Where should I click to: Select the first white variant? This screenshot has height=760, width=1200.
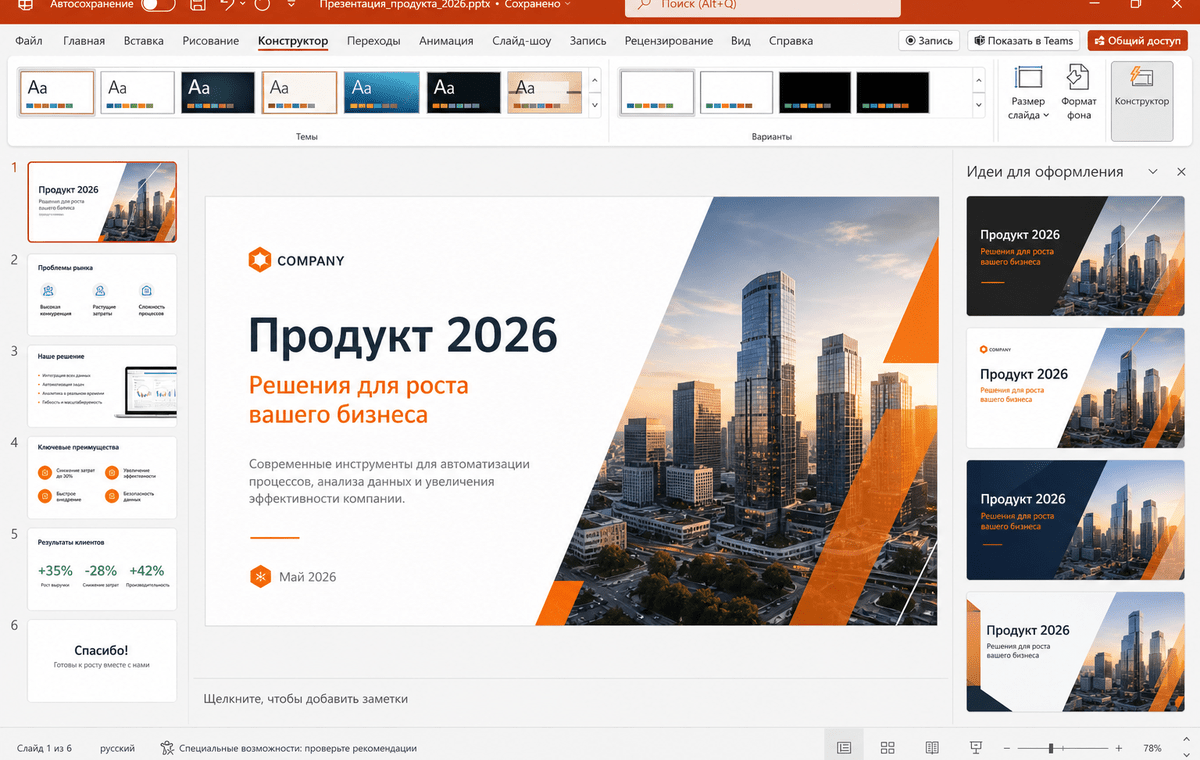(657, 92)
